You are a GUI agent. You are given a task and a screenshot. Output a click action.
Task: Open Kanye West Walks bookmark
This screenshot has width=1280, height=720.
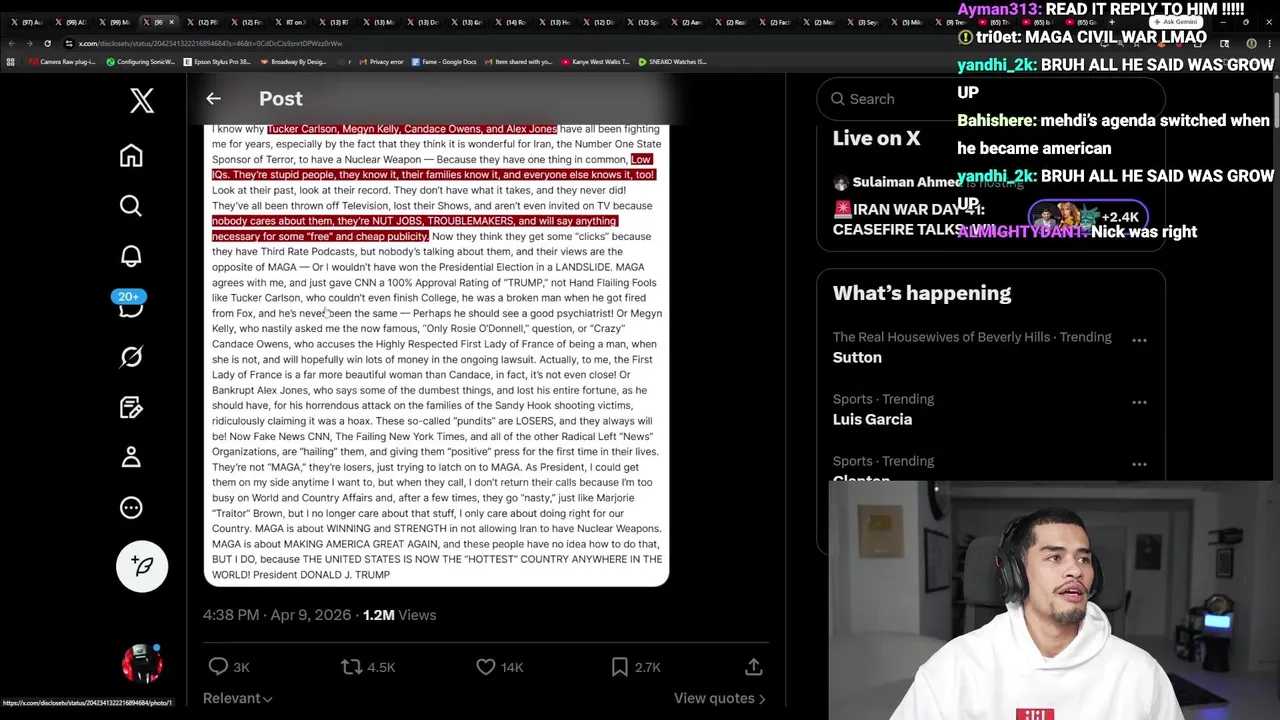click(595, 62)
